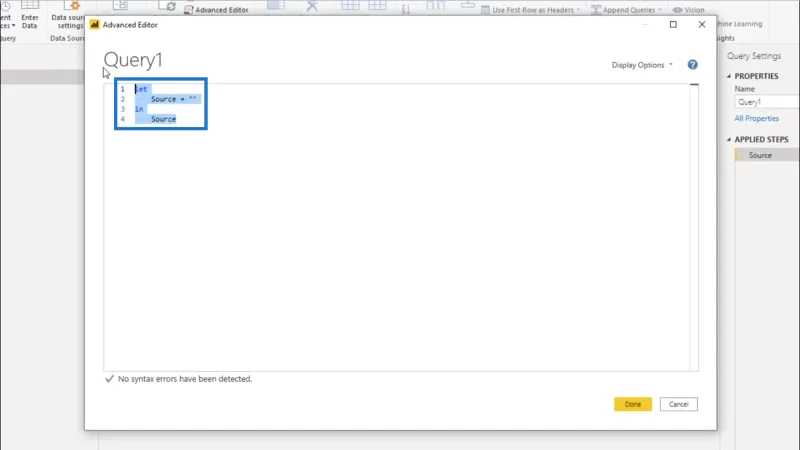This screenshot has width=800, height=450.
Task: Click the Done button
Action: 633,404
